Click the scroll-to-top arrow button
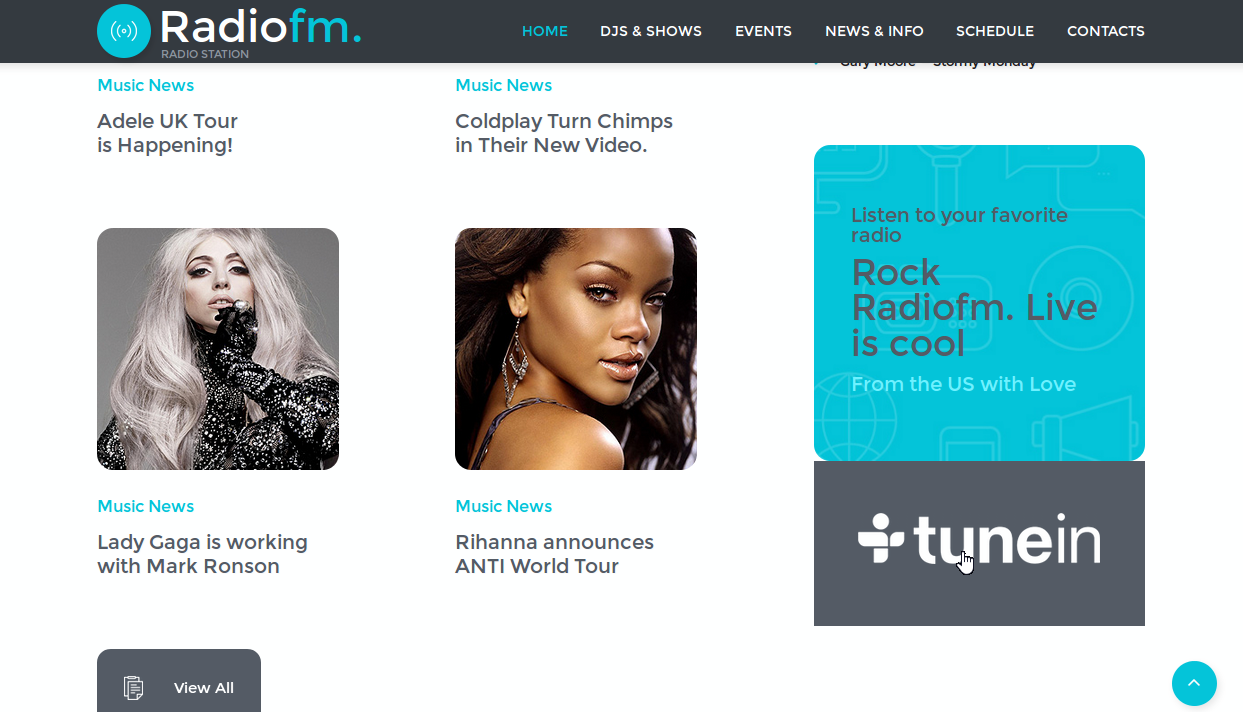1243x712 pixels. point(1194,684)
